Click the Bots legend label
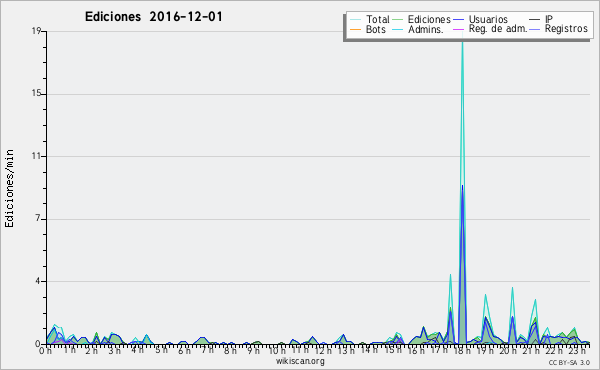 click(x=376, y=29)
